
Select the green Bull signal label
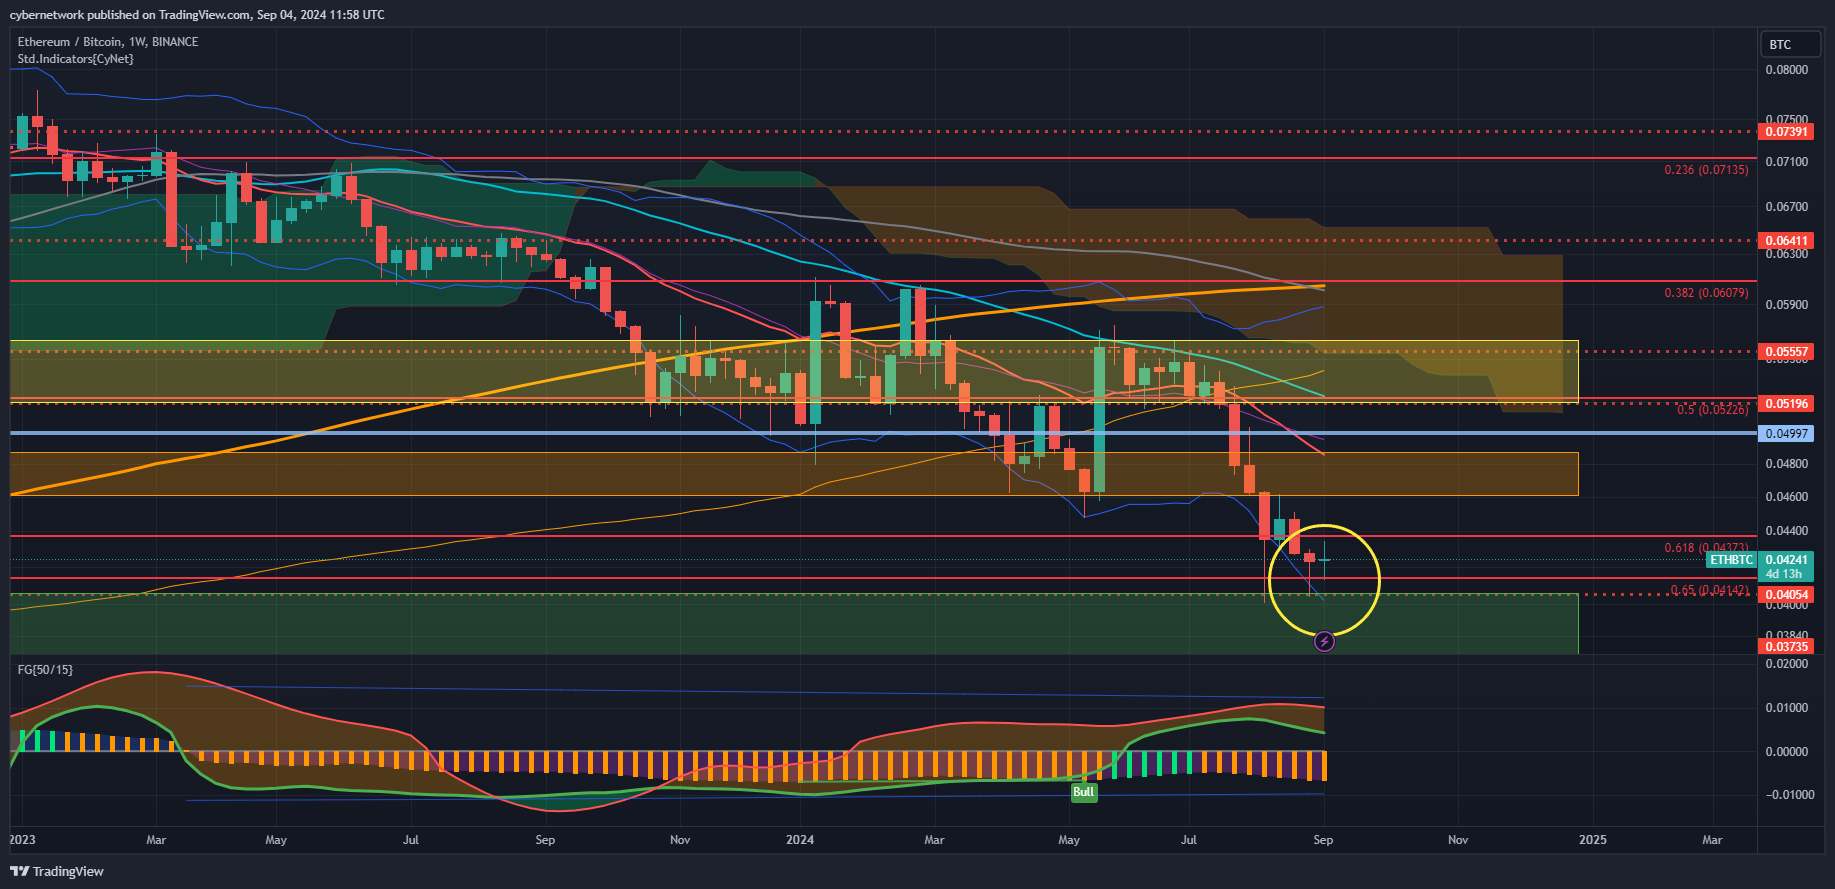[1084, 792]
